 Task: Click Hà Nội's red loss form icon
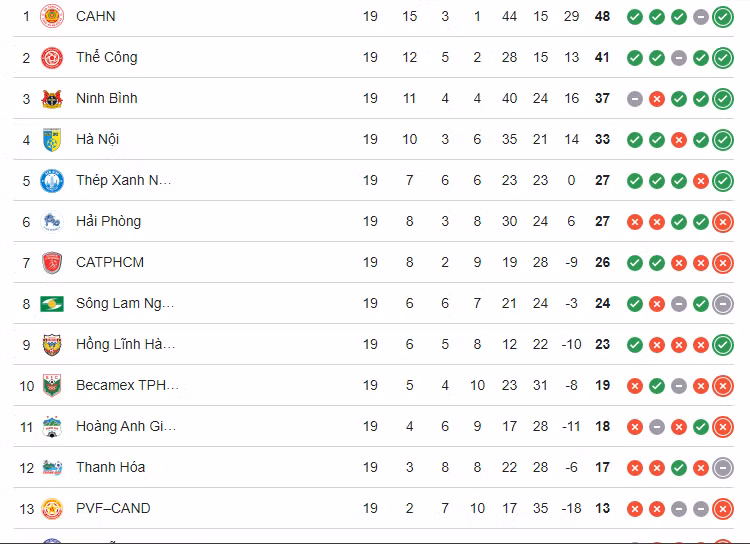679,139
